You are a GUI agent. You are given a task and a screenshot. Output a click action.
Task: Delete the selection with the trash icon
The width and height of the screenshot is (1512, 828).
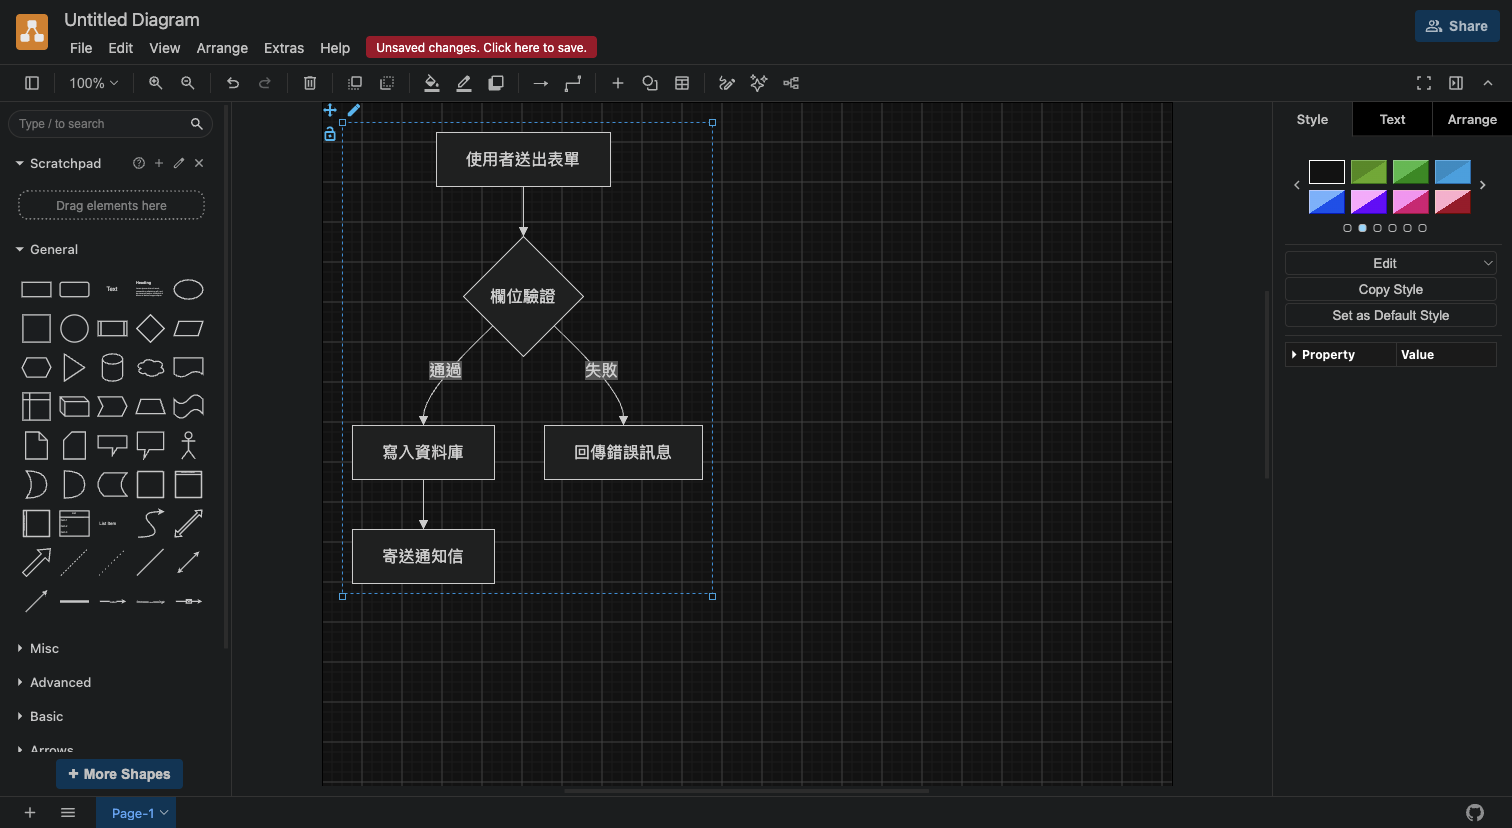[x=310, y=83]
